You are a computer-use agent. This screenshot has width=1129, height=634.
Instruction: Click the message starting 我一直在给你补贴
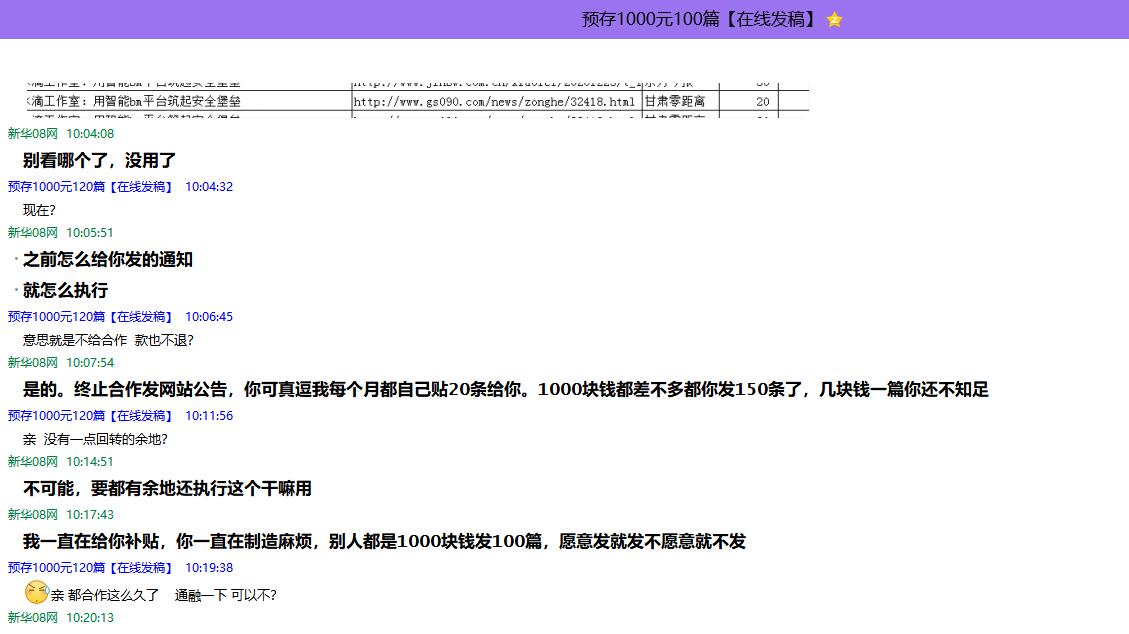click(x=384, y=541)
